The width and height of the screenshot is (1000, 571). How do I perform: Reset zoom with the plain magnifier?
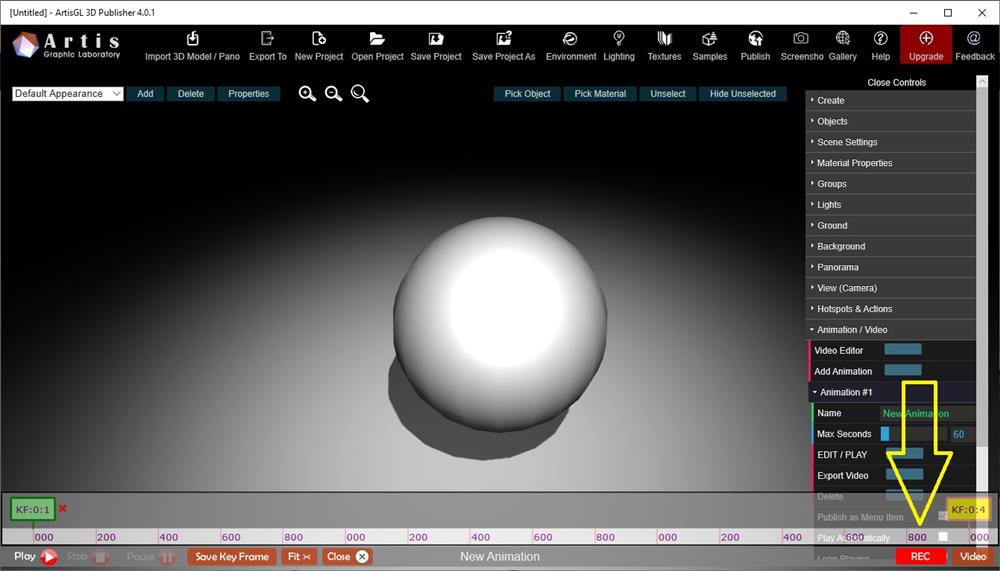(x=360, y=94)
